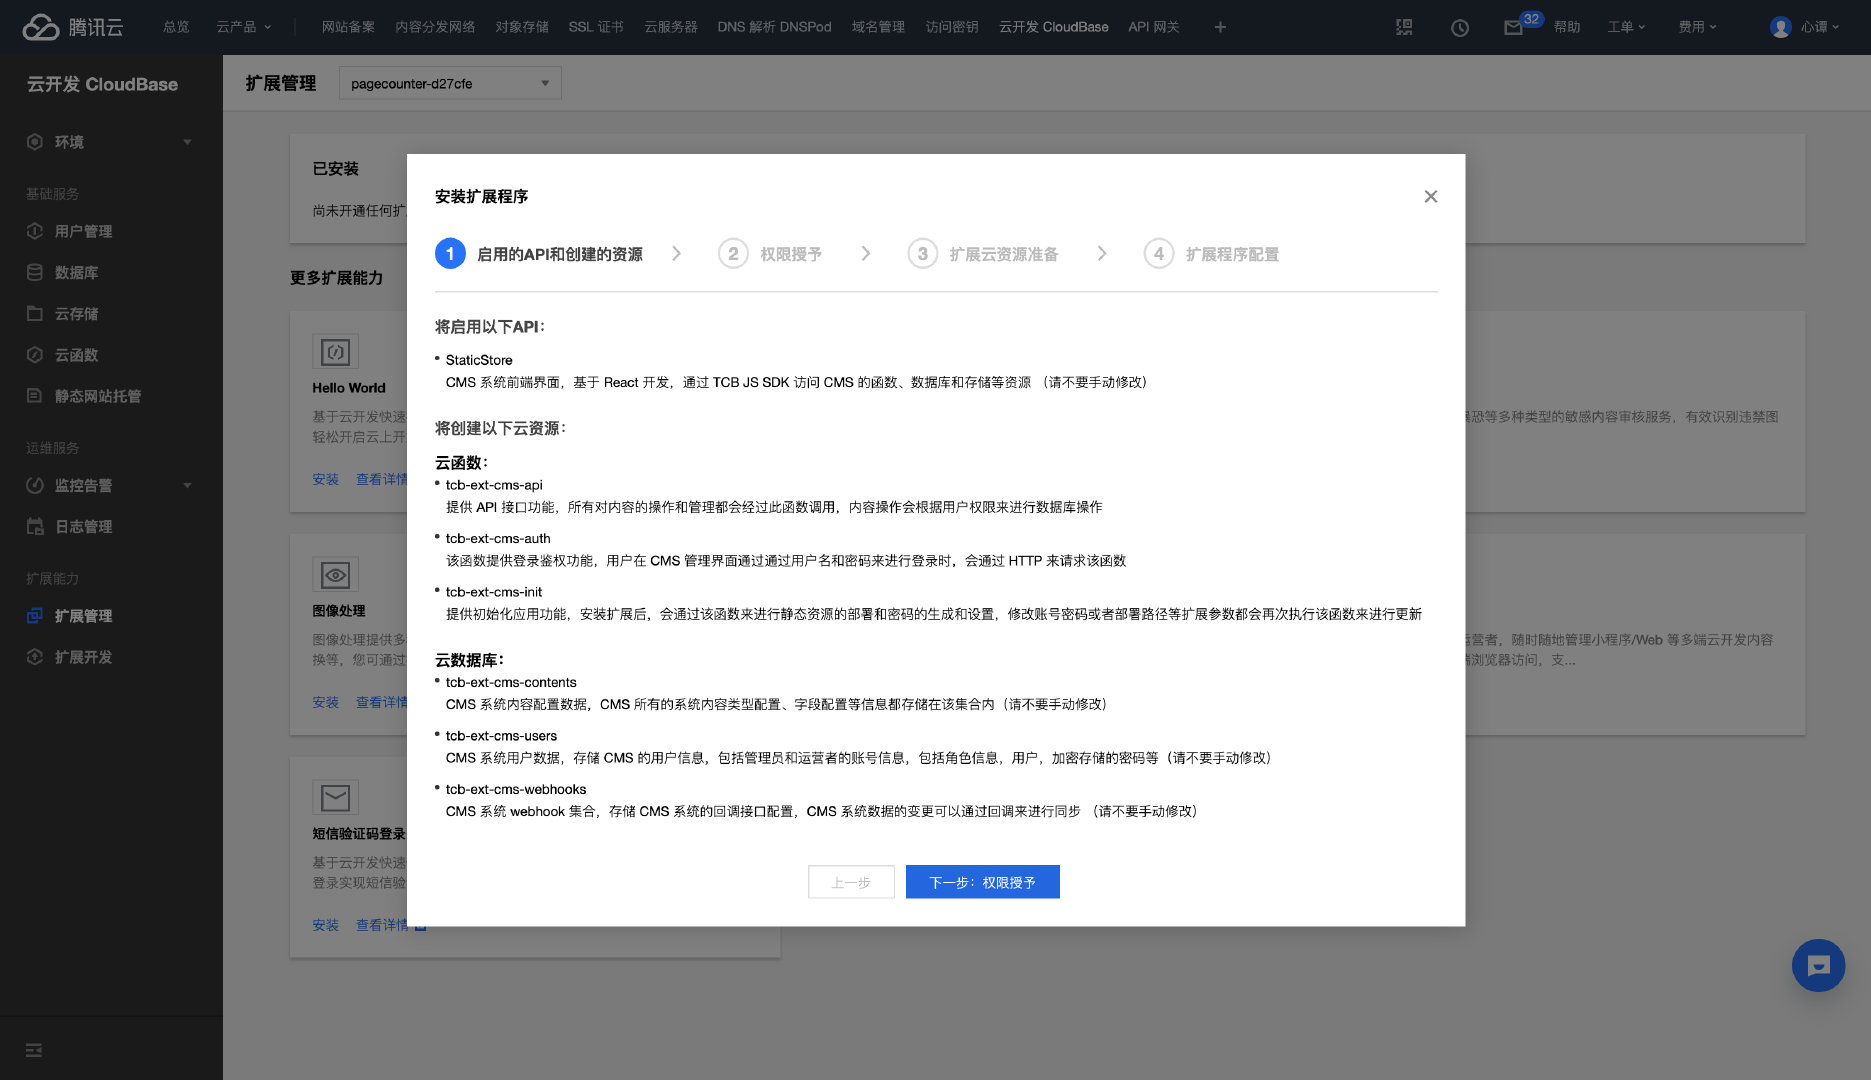Open the pagecounter-d27cfe environment dropdown
This screenshot has height=1080, width=1871.
tap(450, 83)
